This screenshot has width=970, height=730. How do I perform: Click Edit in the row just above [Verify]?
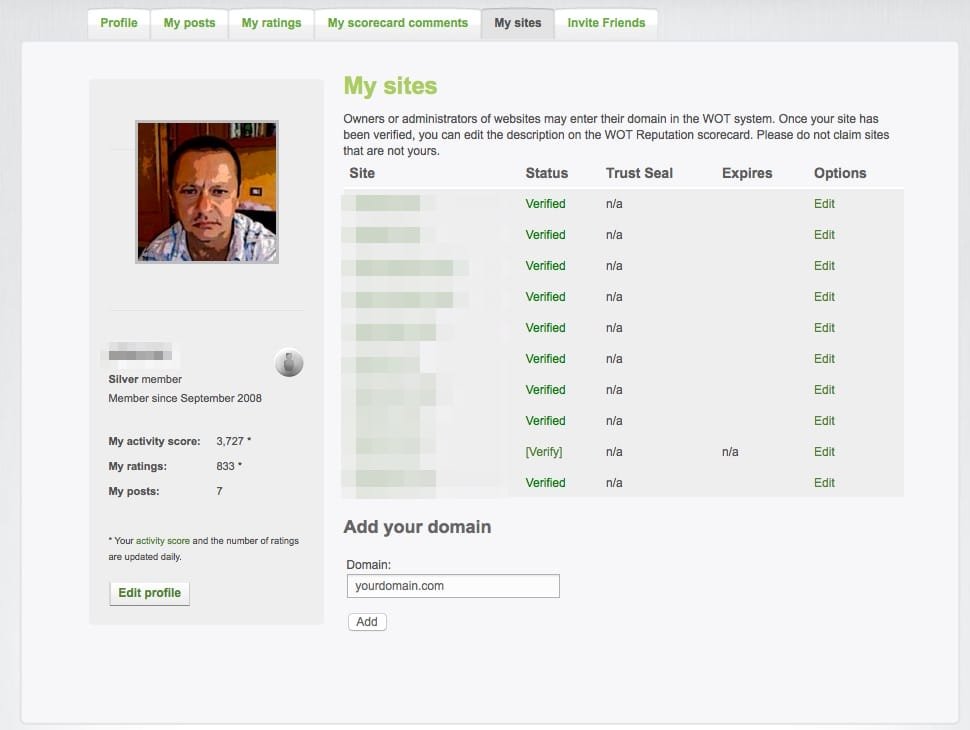824,421
